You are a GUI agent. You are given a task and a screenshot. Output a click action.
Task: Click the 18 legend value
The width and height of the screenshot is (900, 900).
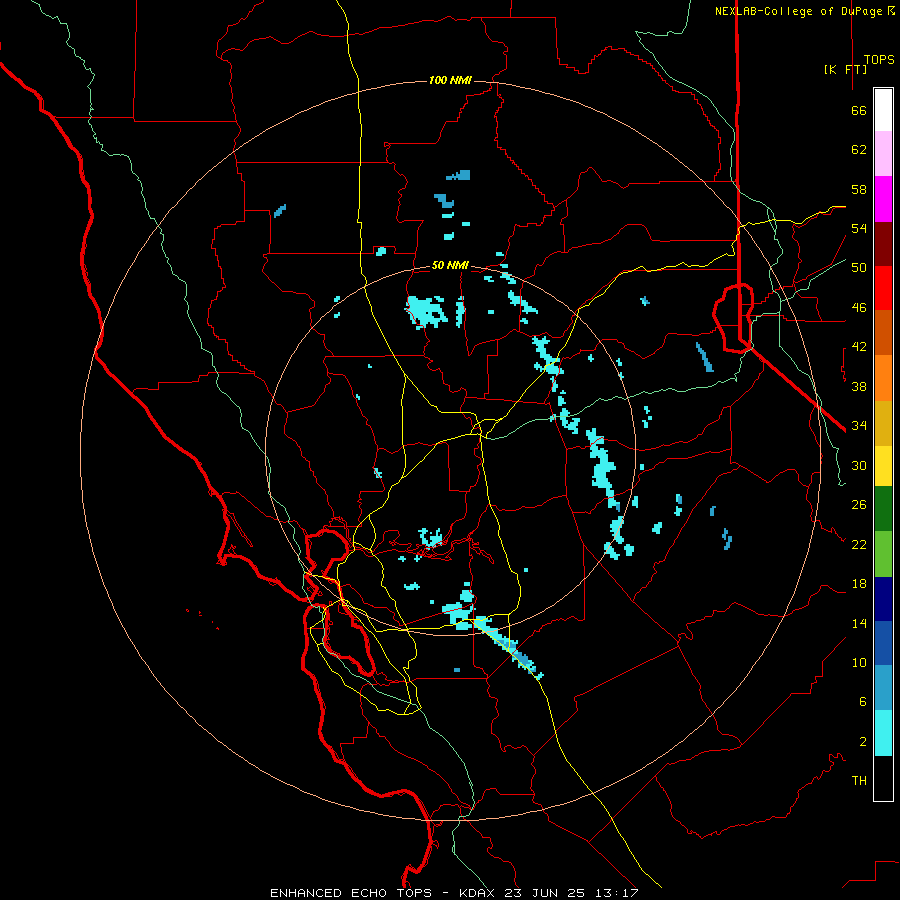click(859, 584)
